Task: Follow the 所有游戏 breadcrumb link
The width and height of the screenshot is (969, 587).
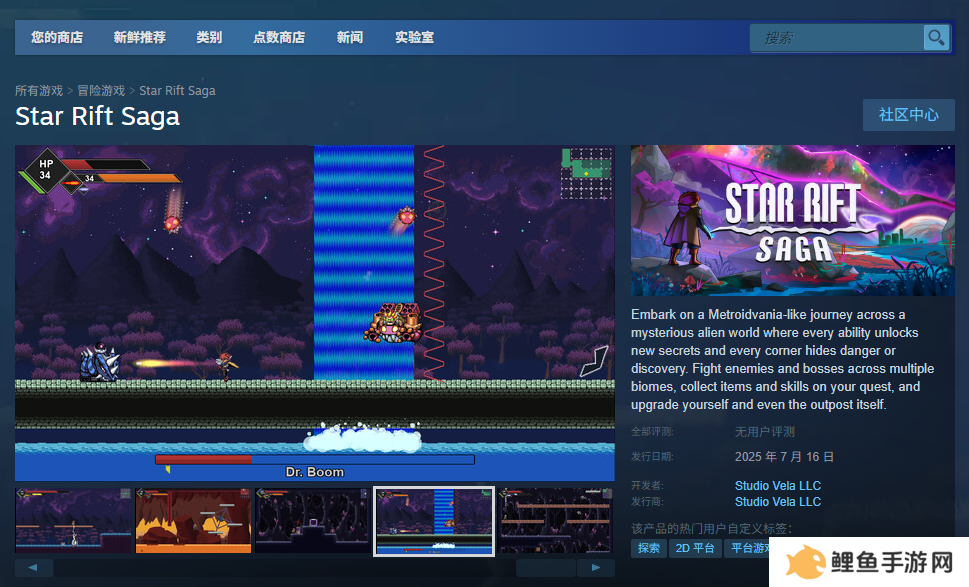Action: tap(39, 91)
